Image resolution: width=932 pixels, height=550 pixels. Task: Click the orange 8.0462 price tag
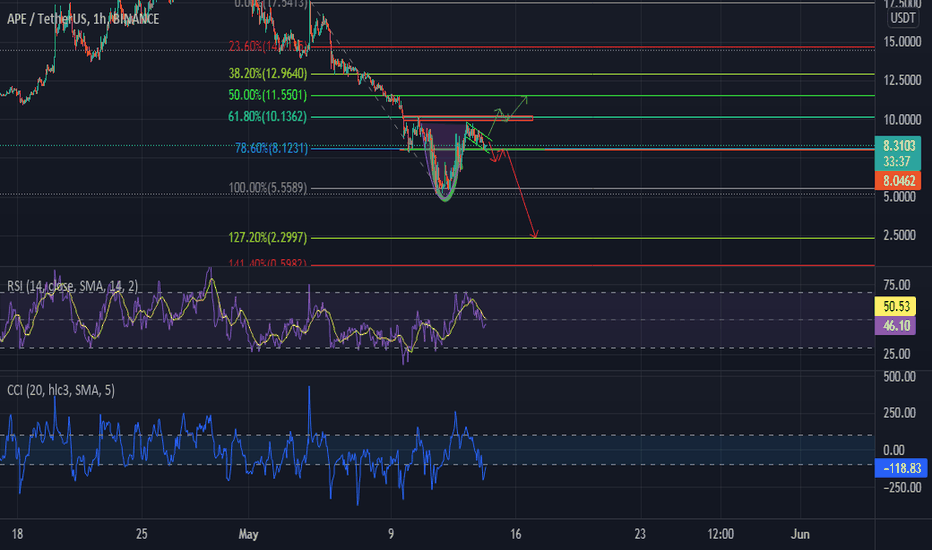pos(898,181)
